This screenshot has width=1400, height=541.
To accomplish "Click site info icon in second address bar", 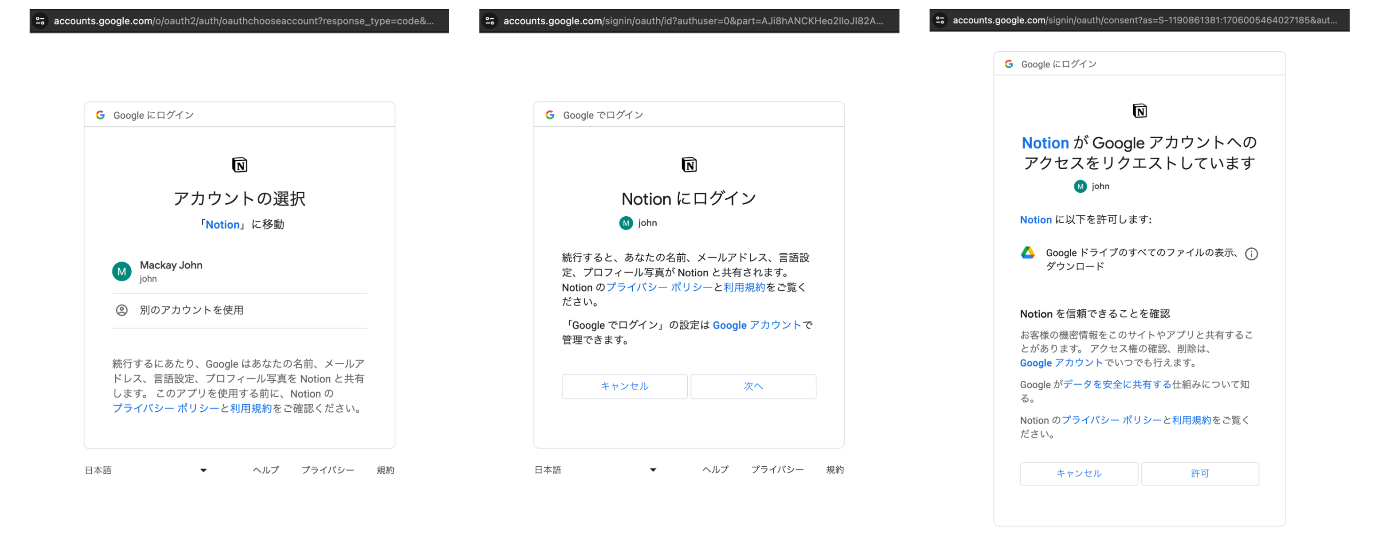I will coord(490,20).
